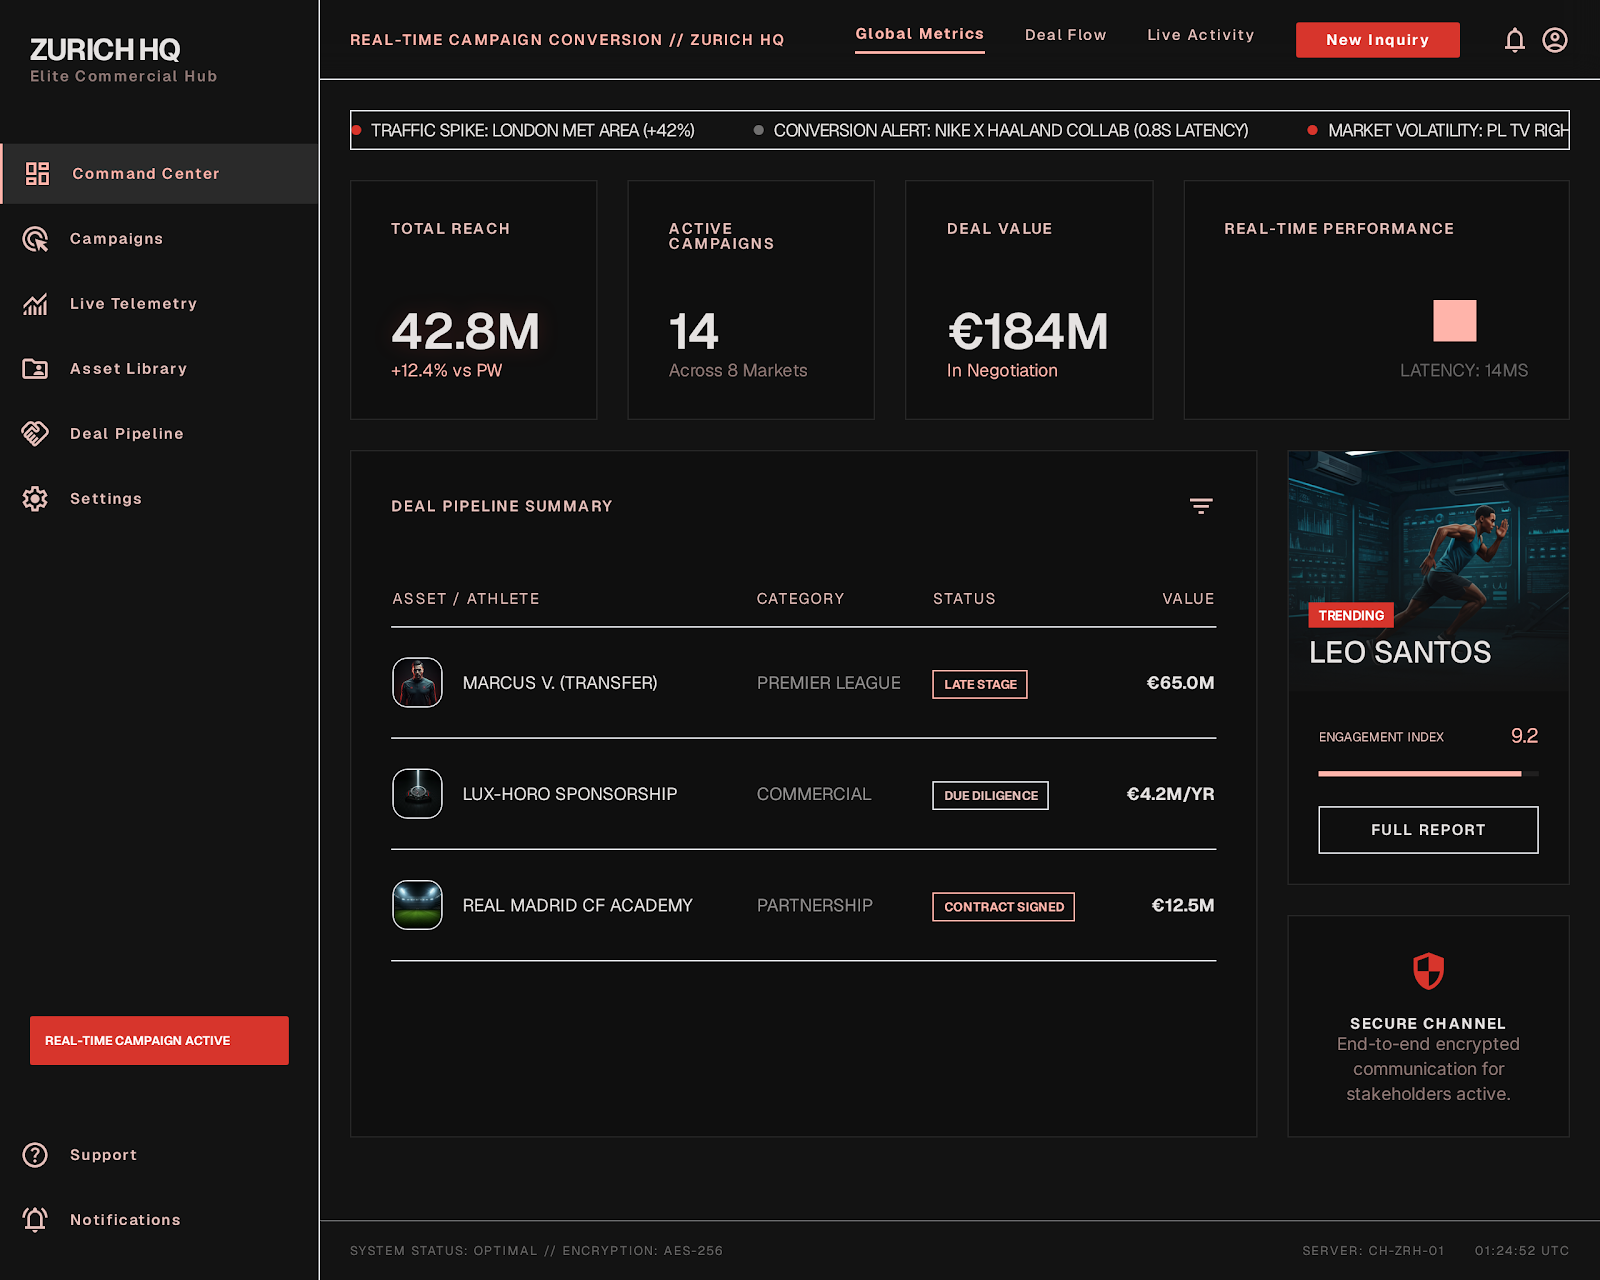Click the Contract Signed status badge

point(1004,907)
